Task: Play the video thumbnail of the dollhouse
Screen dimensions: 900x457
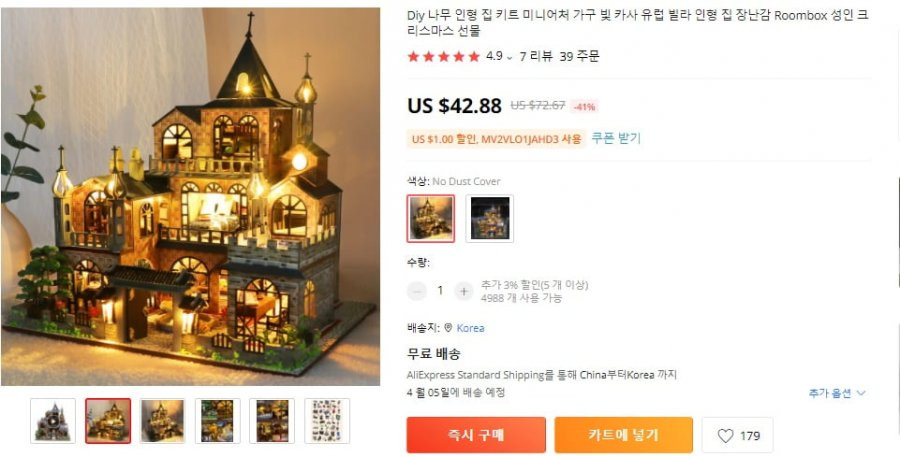Action: tap(53, 421)
